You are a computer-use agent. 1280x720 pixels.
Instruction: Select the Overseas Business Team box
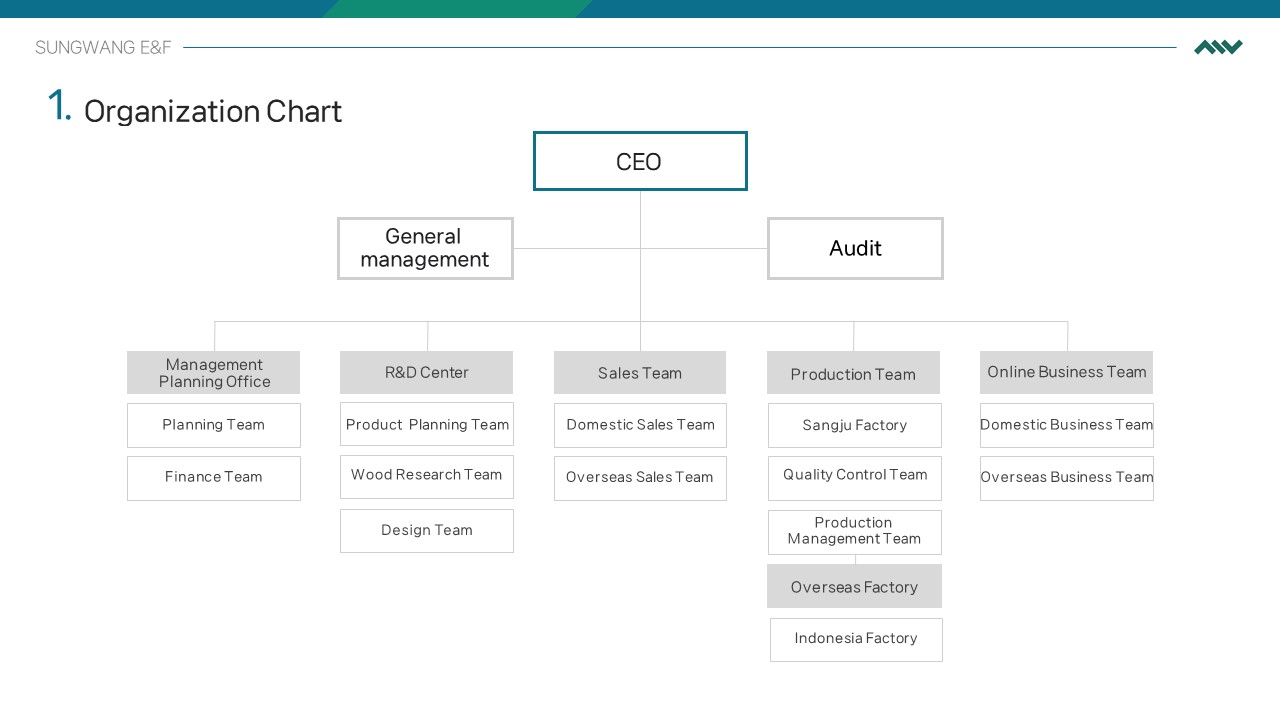coord(1067,478)
